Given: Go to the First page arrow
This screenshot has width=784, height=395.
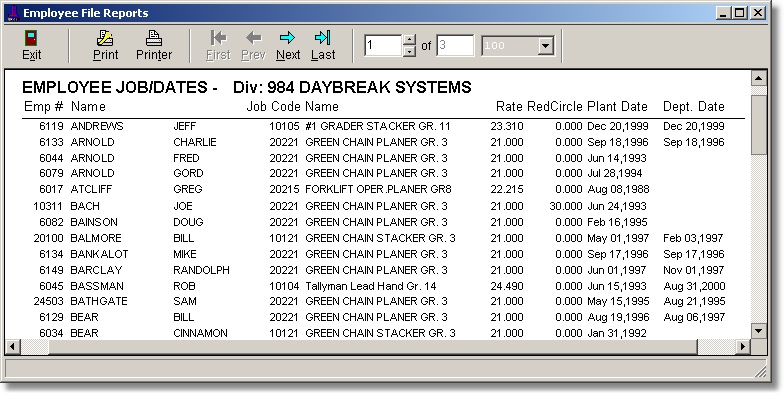Looking at the screenshot, I should pyautogui.click(x=218, y=38).
